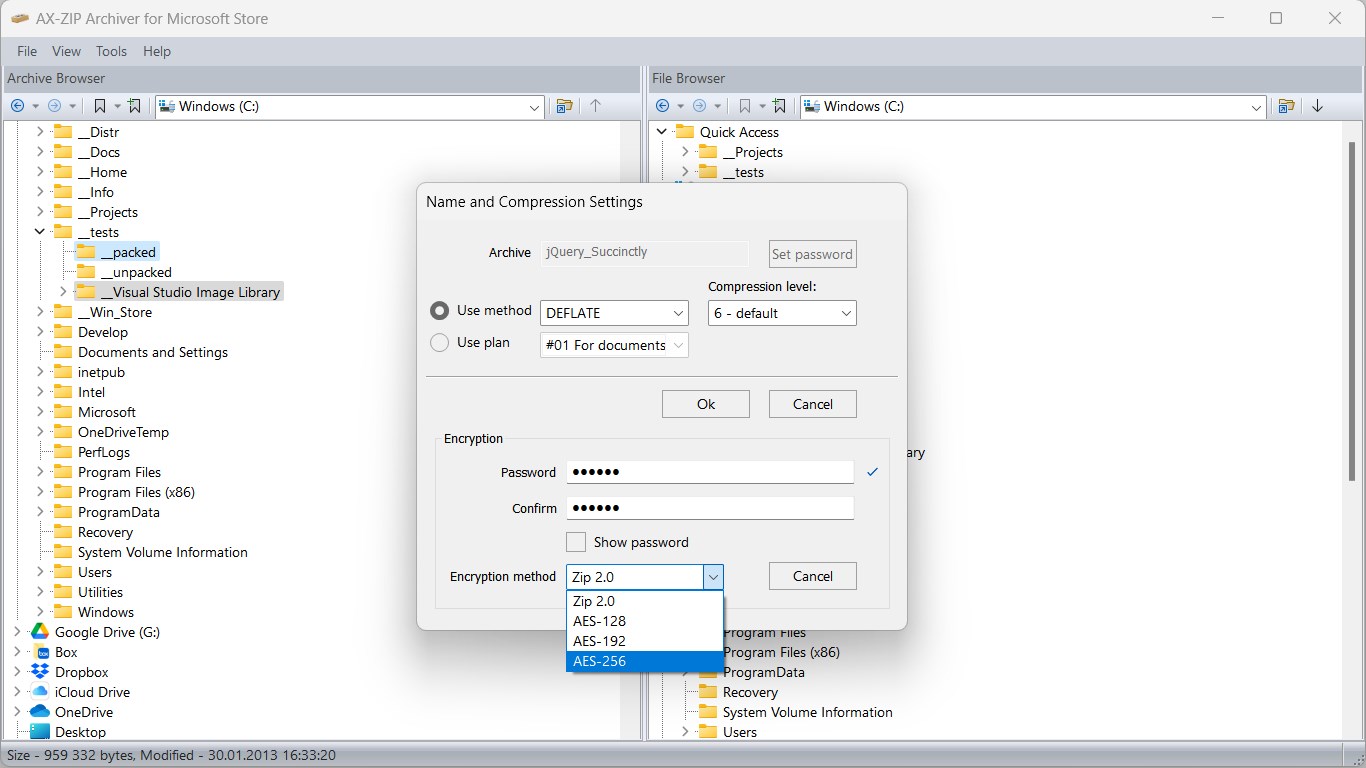Go up one level in Archive Browser
This screenshot has width=1366, height=768.
pyautogui.click(x=595, y=106)
